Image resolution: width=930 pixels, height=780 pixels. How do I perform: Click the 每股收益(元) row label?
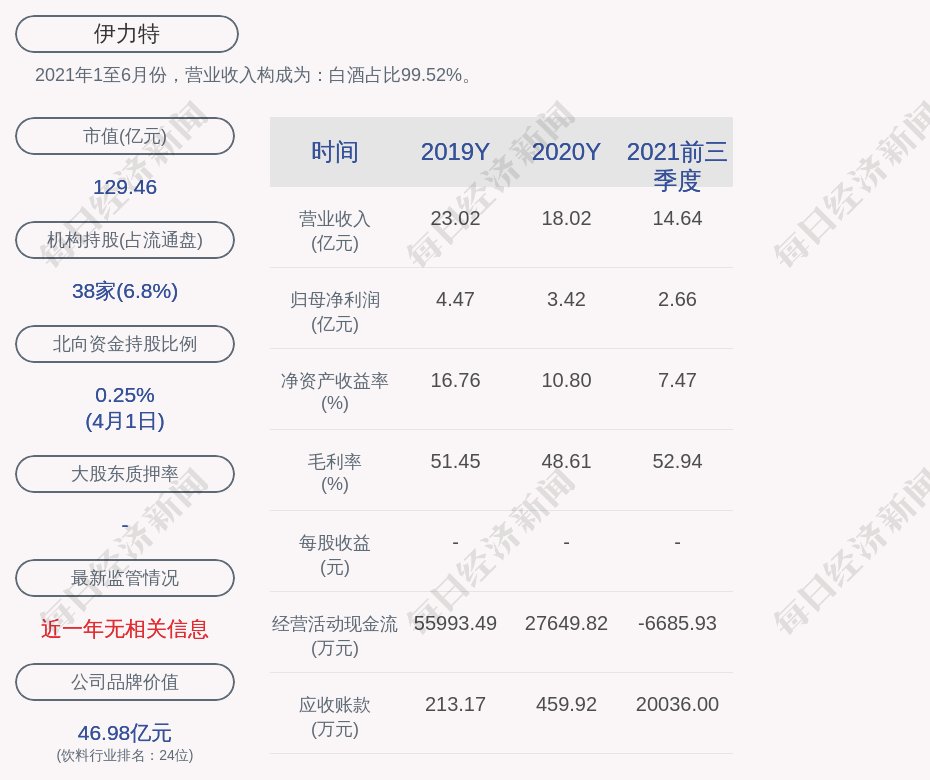(x=335, y=555)
